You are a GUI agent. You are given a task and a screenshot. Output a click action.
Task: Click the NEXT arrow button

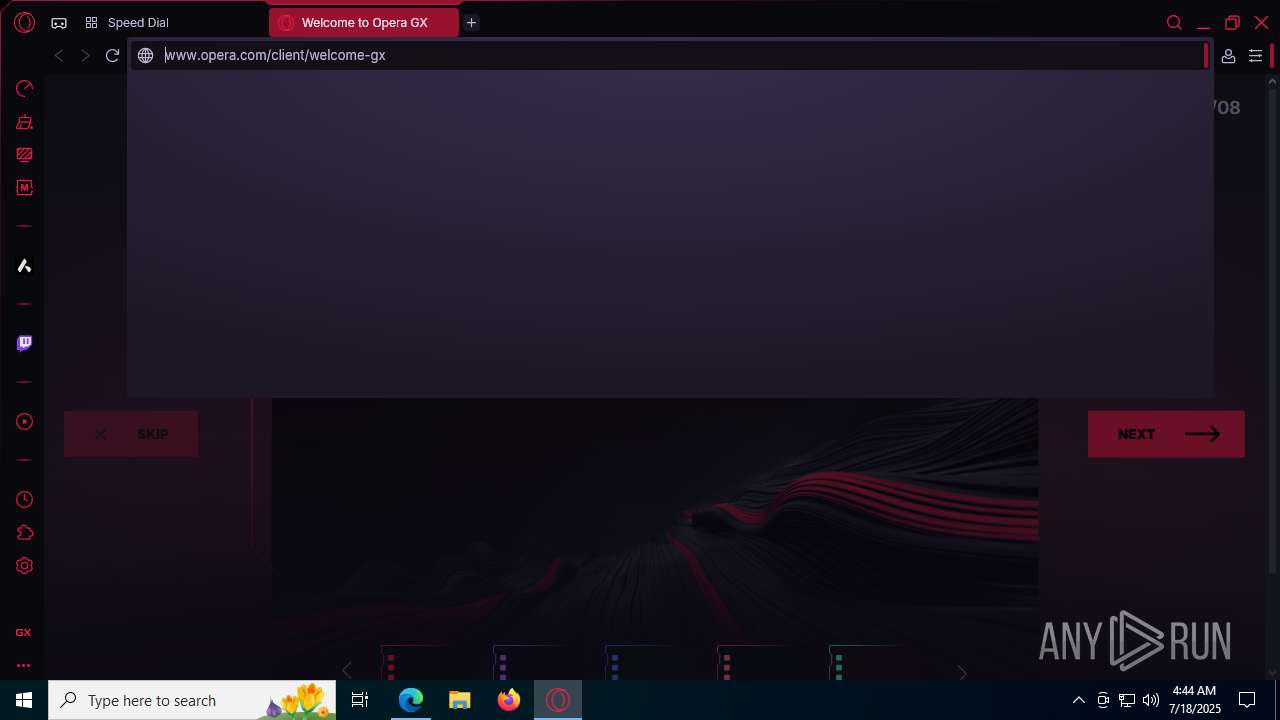[1166, 434]
